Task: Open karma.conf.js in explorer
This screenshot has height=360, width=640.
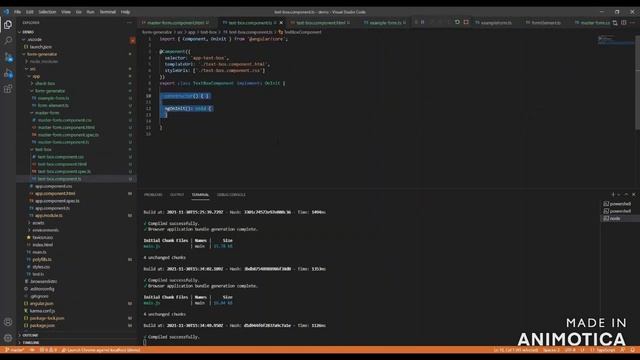Action: 42,311
